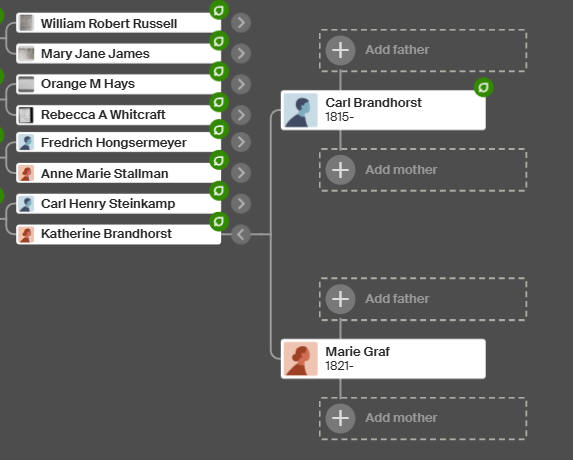Select Orange M Hays in the tree
The height and width of the screenshot is (460, 573).
118,84
